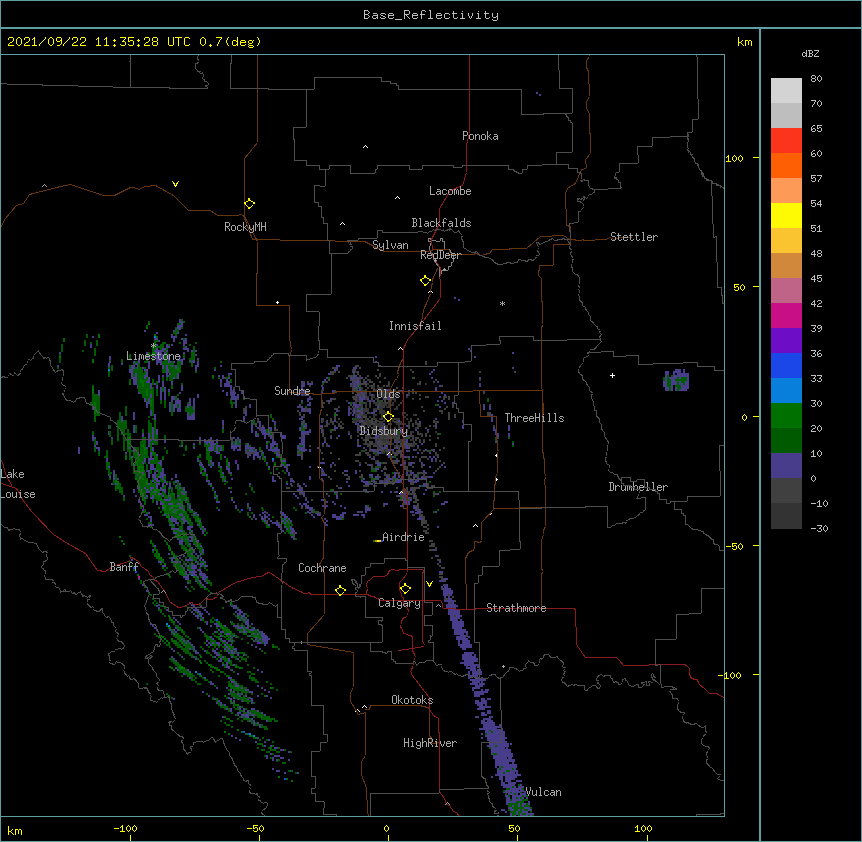Screen dimensions: 862x842
Task: Select the yellow diamond marker below Olds
Action: [x=388, y=417]
